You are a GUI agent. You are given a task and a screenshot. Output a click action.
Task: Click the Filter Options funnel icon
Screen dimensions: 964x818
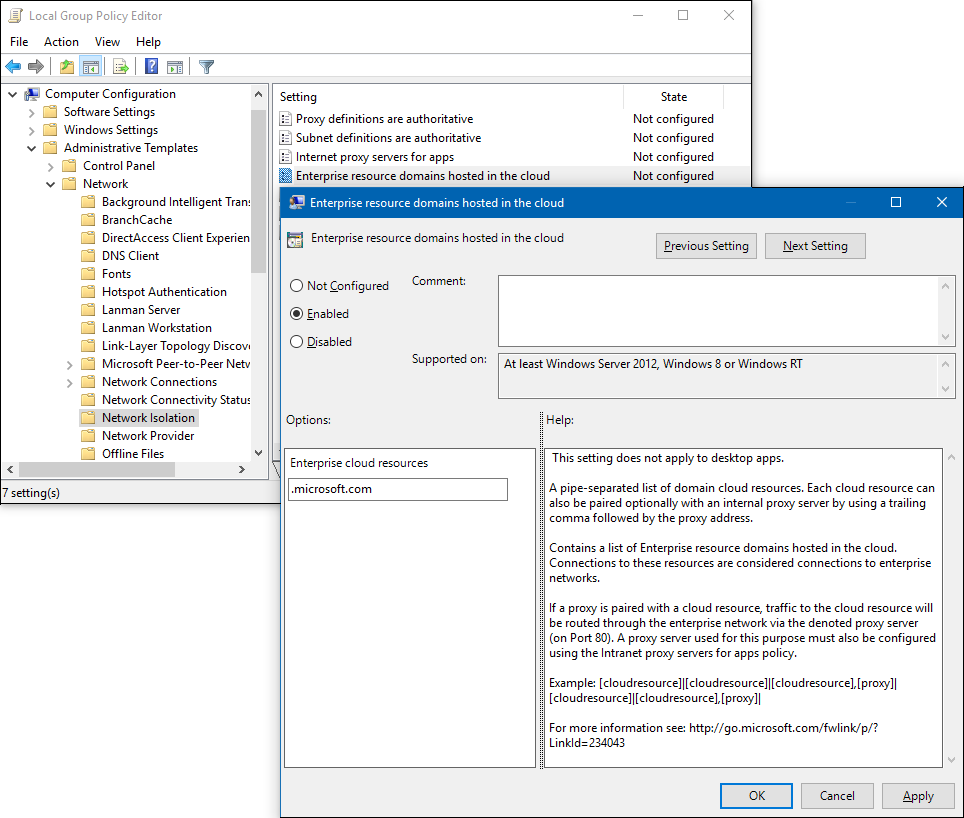(x=206, y=66)
